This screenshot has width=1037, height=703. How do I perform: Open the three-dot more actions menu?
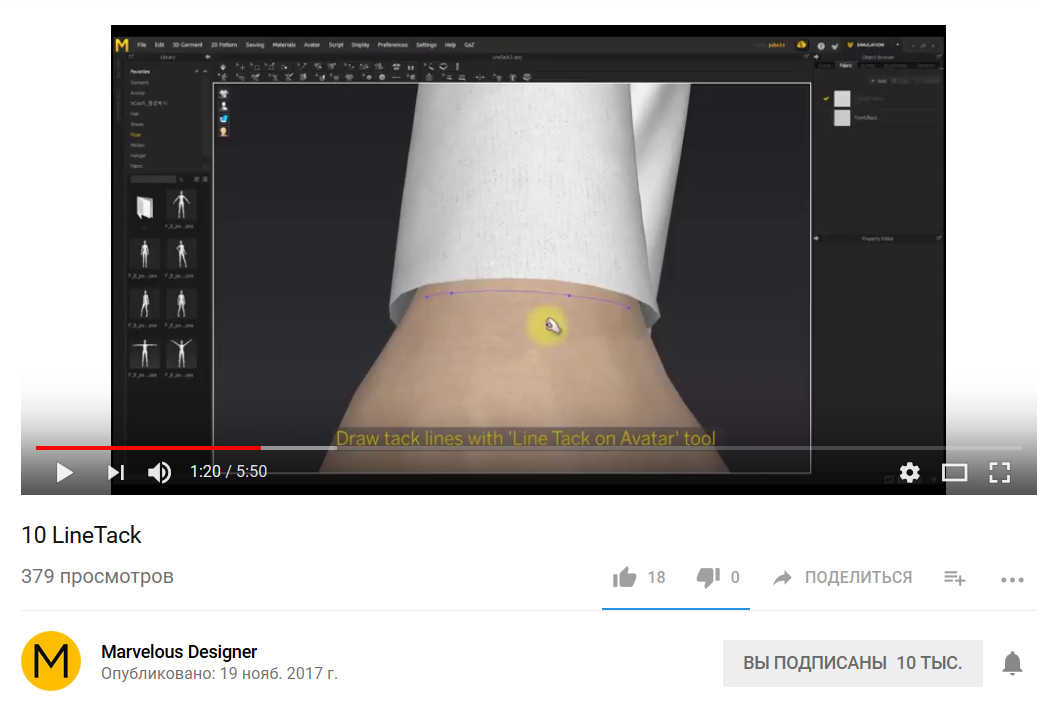coord(1012,580)
